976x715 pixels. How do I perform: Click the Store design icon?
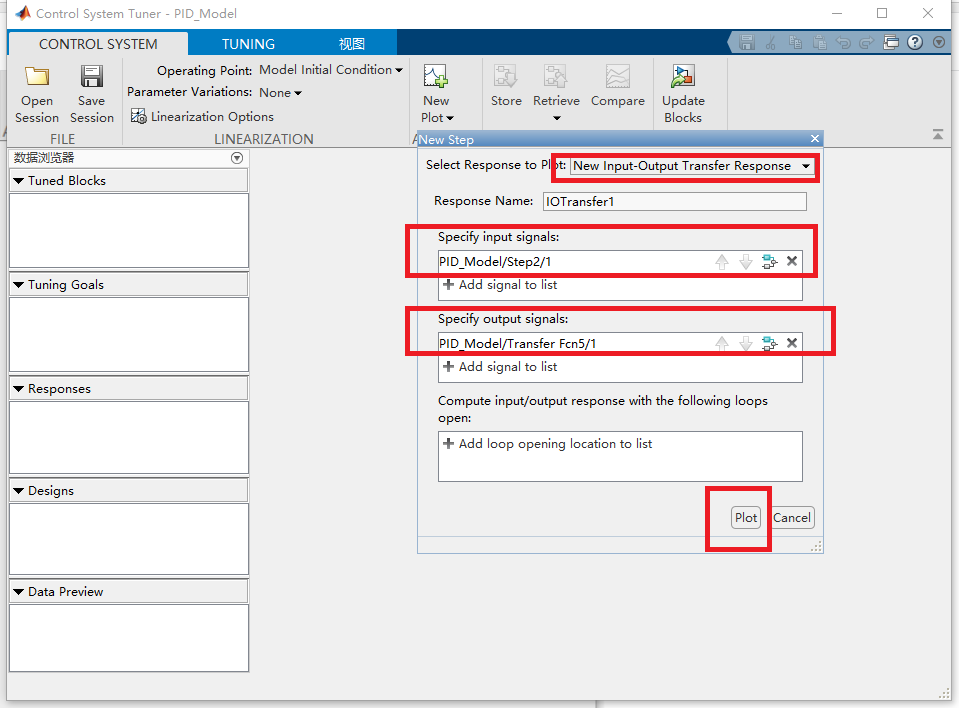[505, 77]
